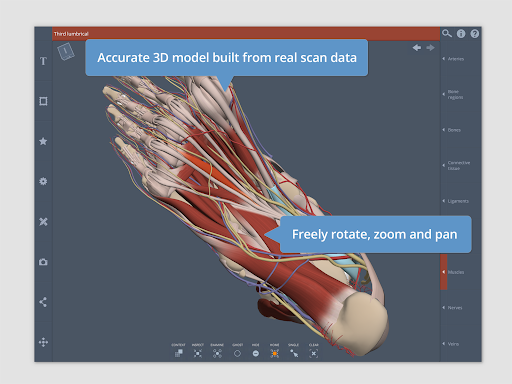Open the crossed tools icon in sidebar
Image resolution: width=512 pixels, height=384 pixels.
(x=43, y=222)
